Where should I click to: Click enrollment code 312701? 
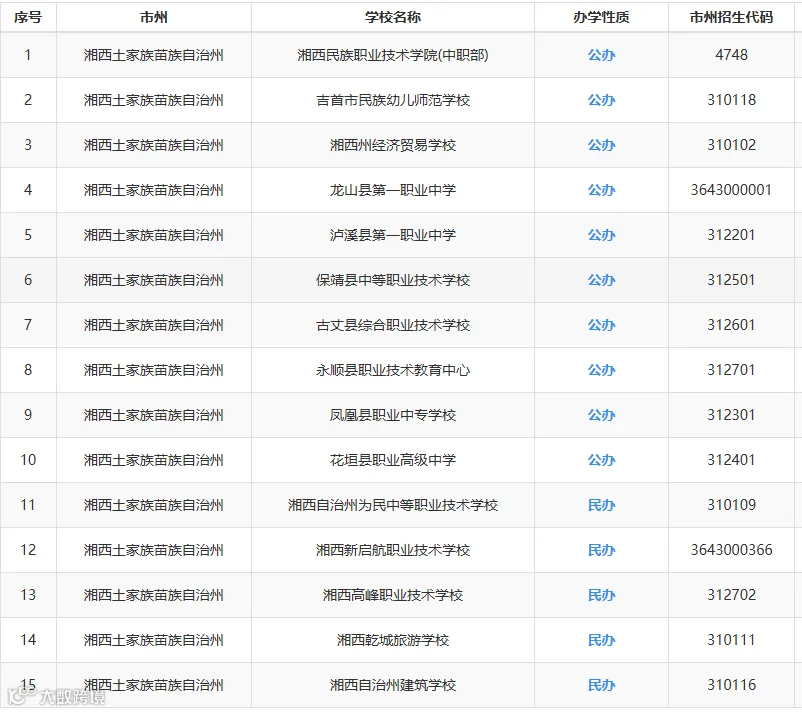pos(731,370)
